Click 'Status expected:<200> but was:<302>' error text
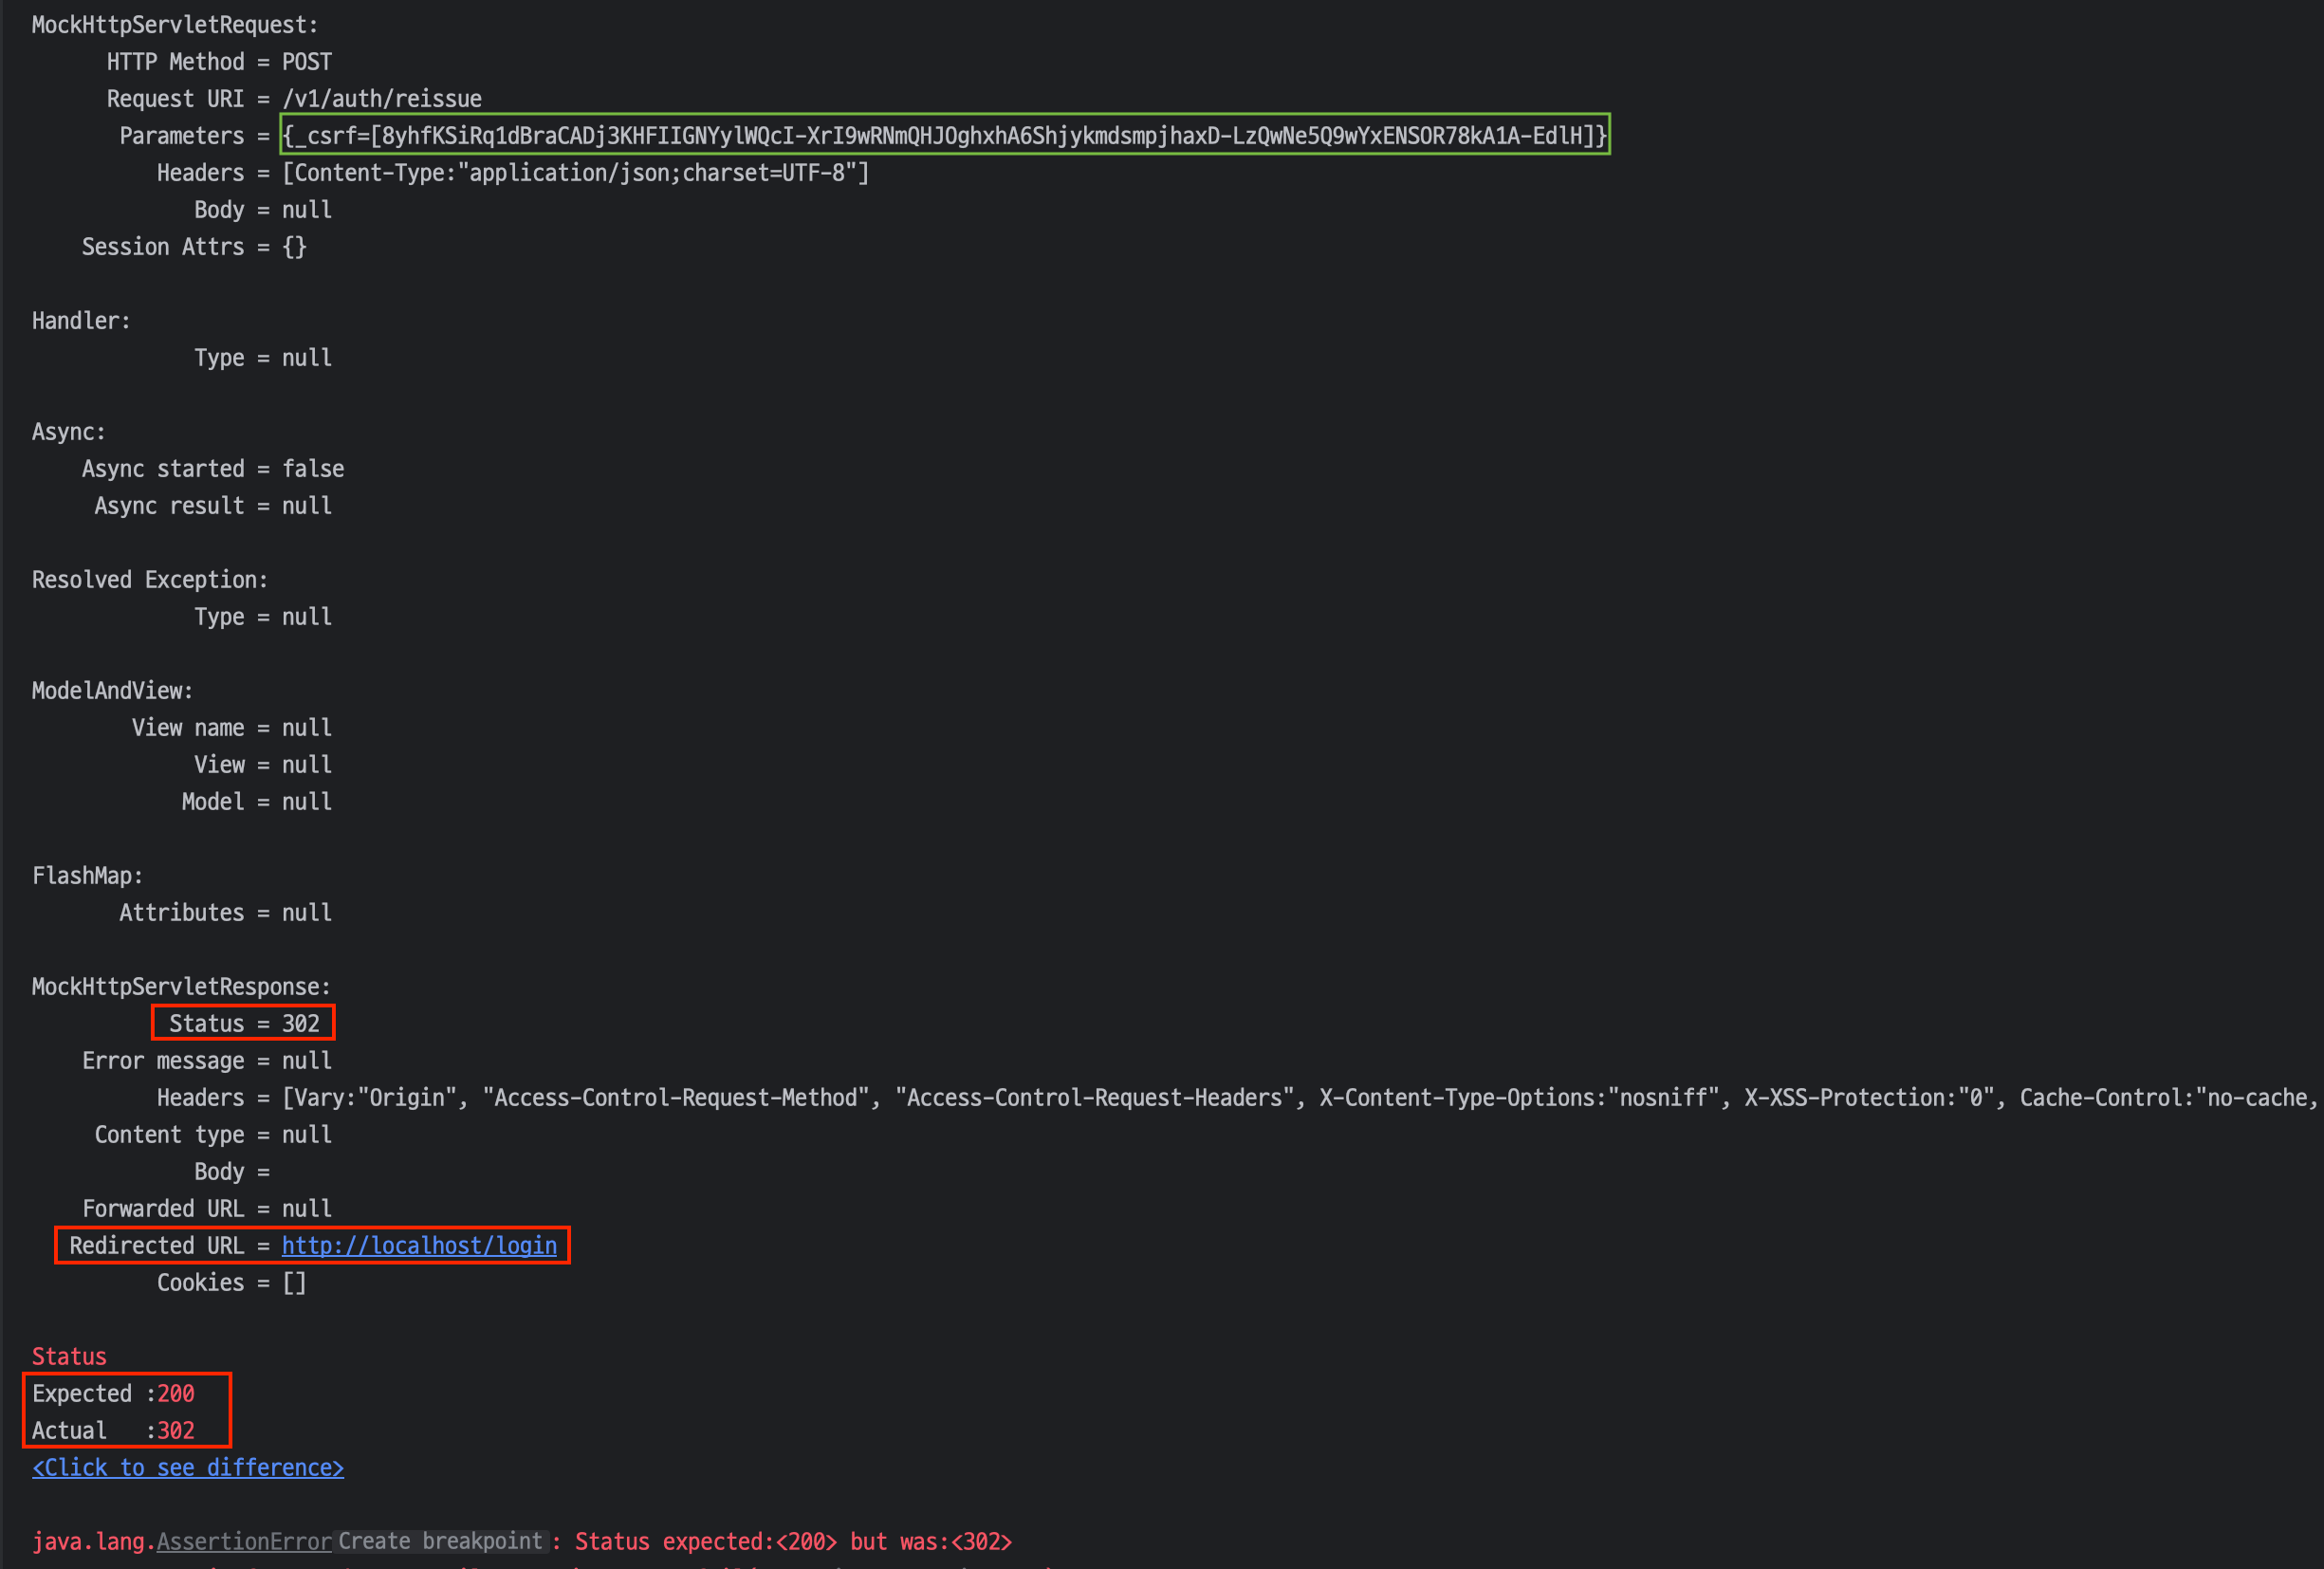The image size is (2324, 1569). (x=793, y=1541)
